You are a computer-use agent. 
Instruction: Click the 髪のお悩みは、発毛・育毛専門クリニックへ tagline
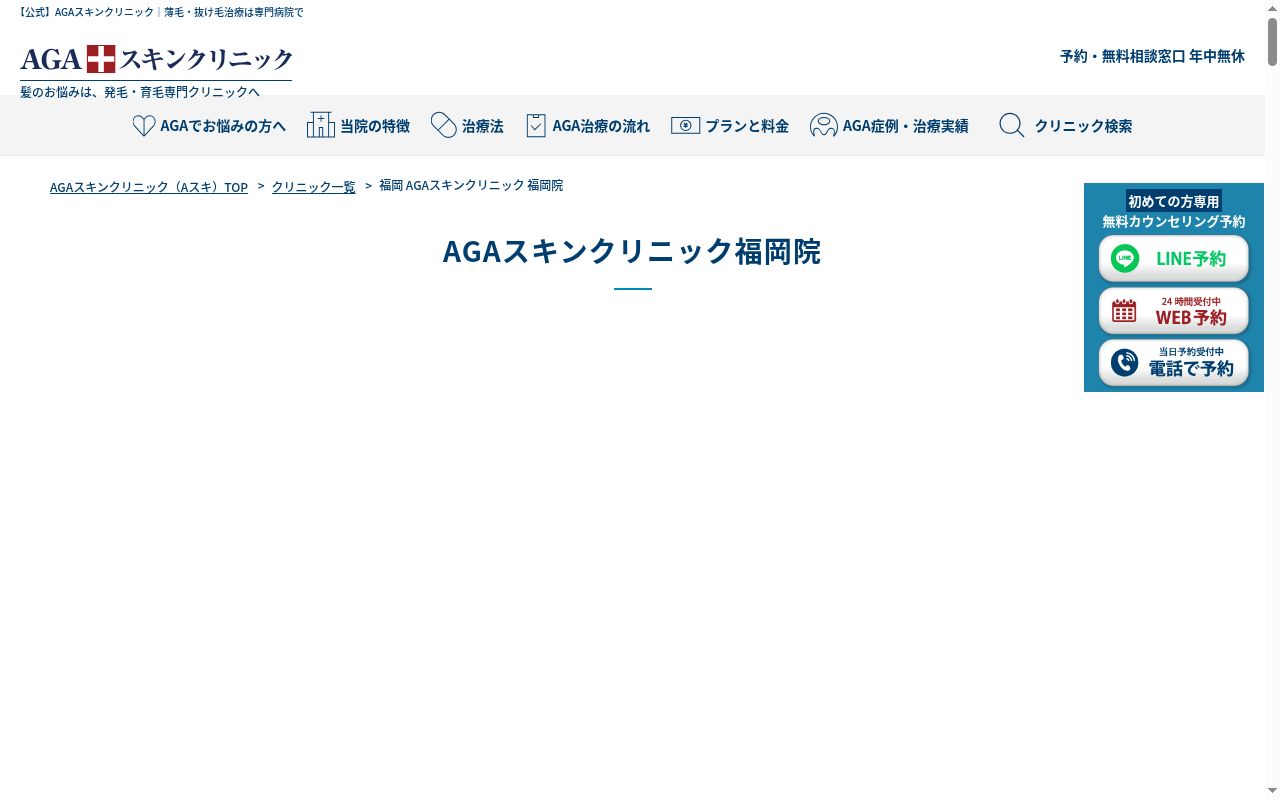(x=140, y=92)
